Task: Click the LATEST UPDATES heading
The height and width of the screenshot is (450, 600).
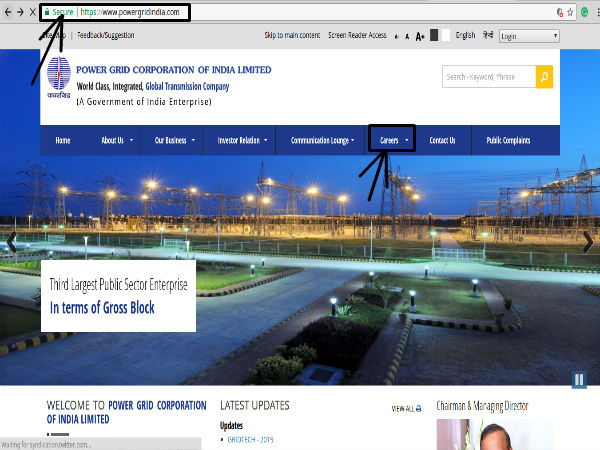Action: [x=254, y=405]
